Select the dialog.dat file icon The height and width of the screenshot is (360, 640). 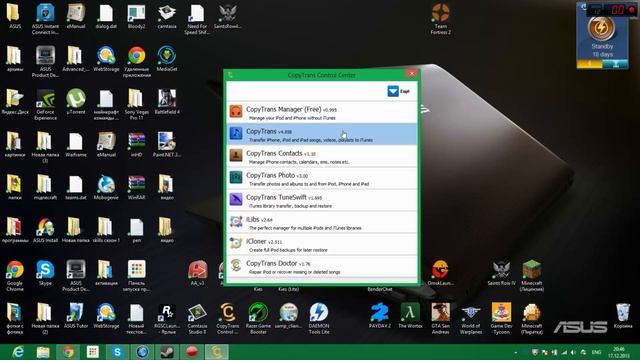(x=106, y=16)
